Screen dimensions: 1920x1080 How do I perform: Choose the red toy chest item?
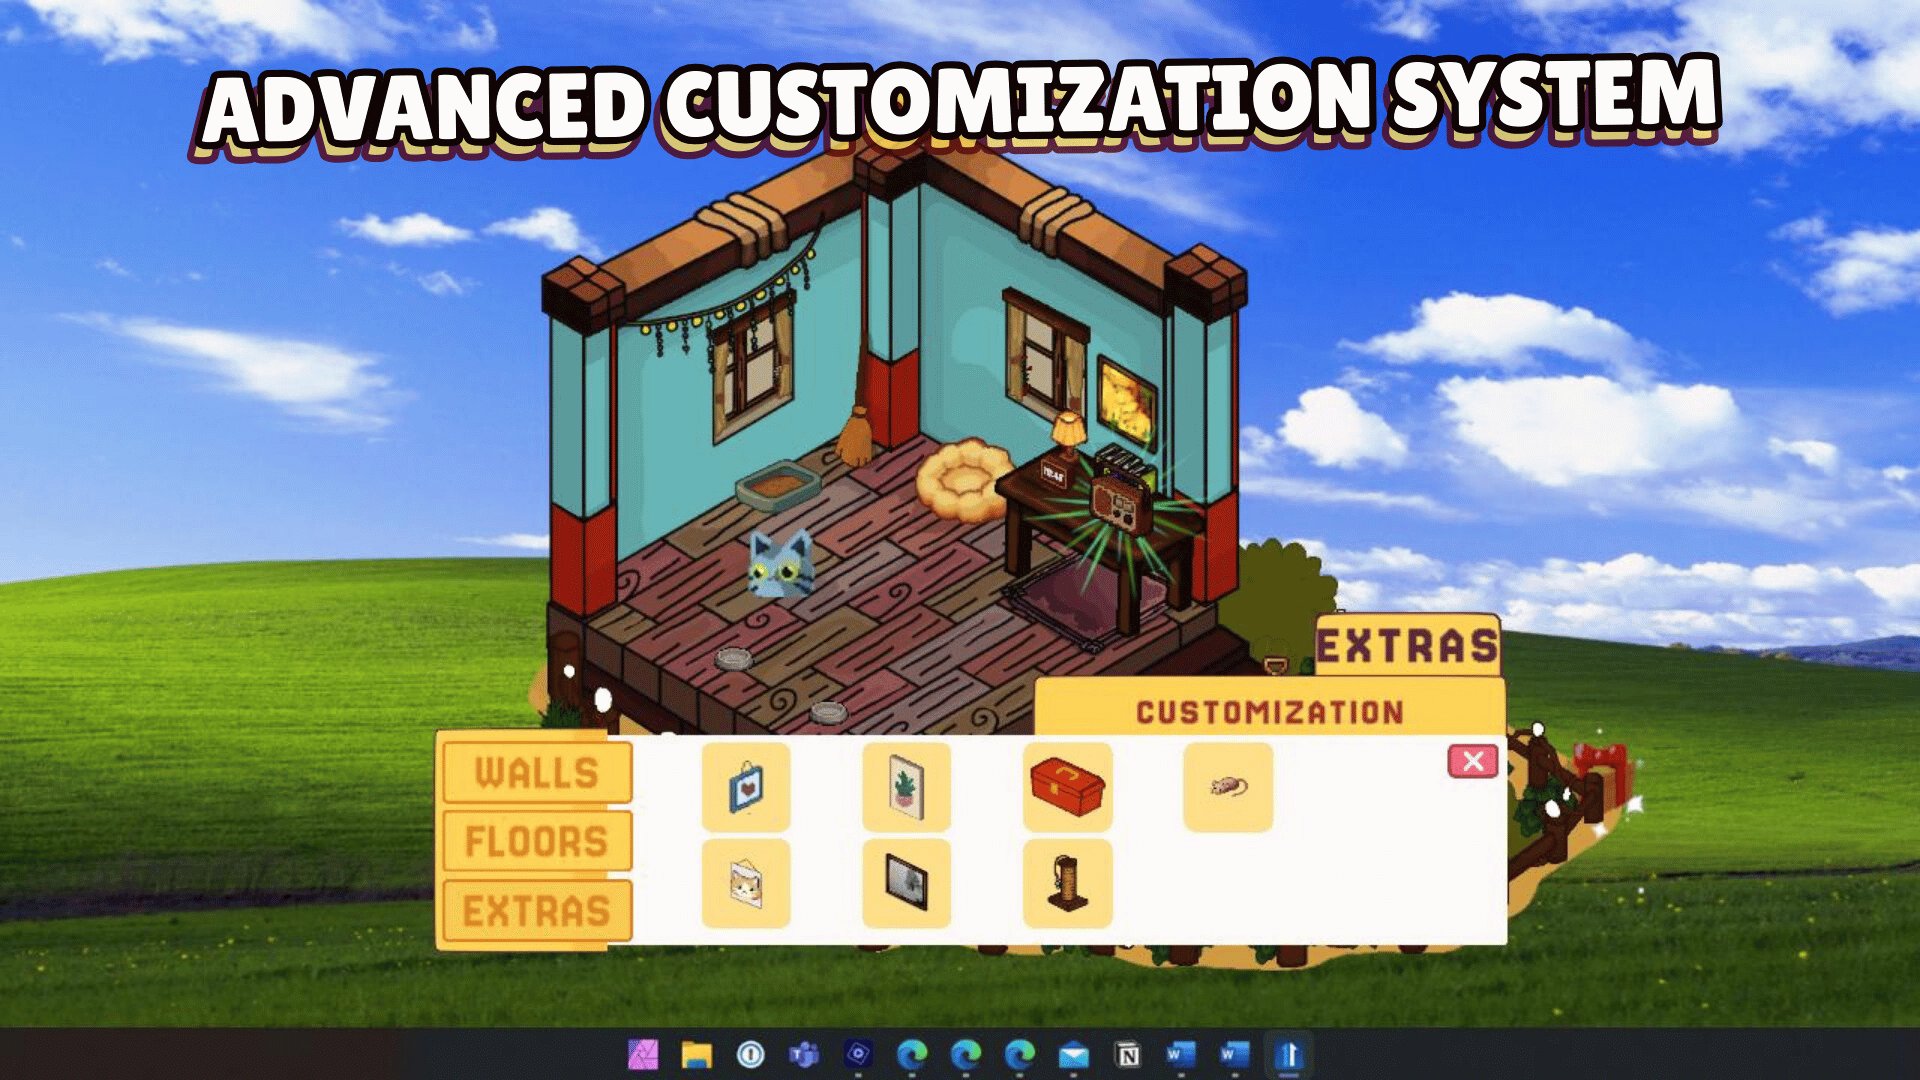pos(1067,787)
